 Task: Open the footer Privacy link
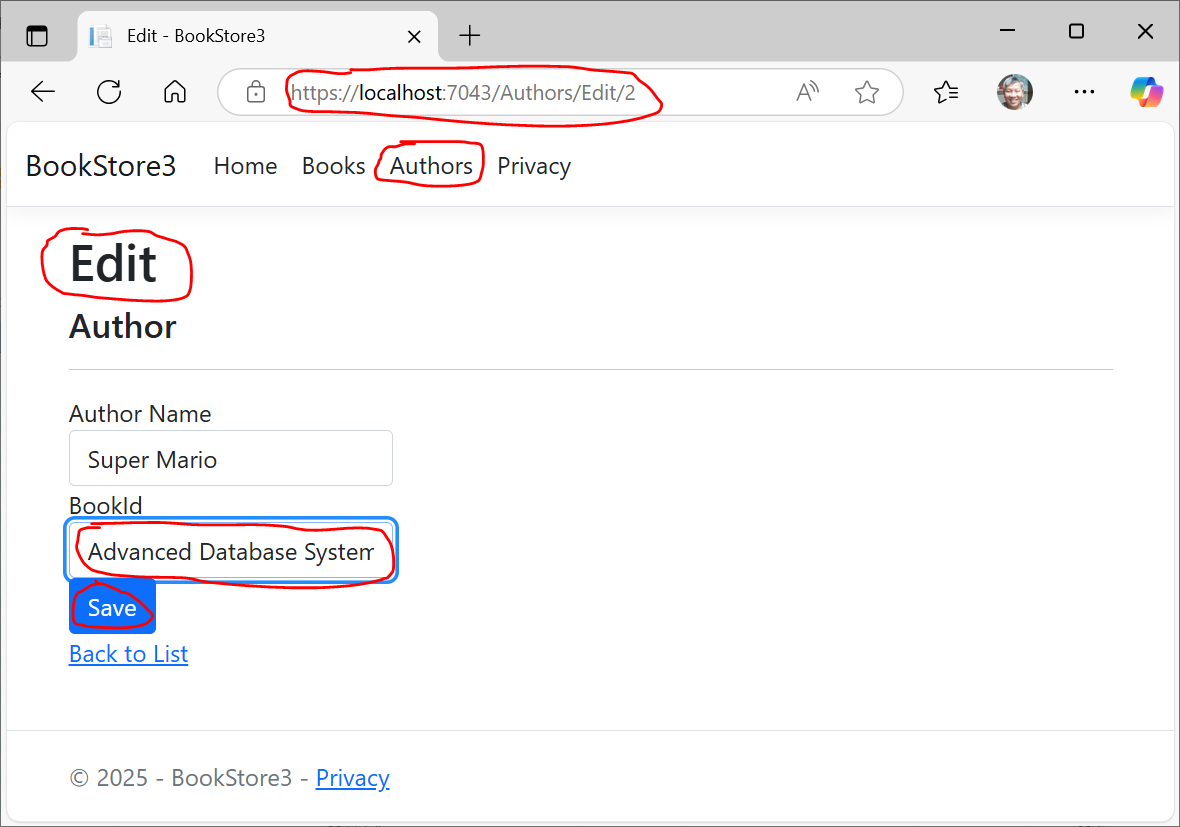353,777
